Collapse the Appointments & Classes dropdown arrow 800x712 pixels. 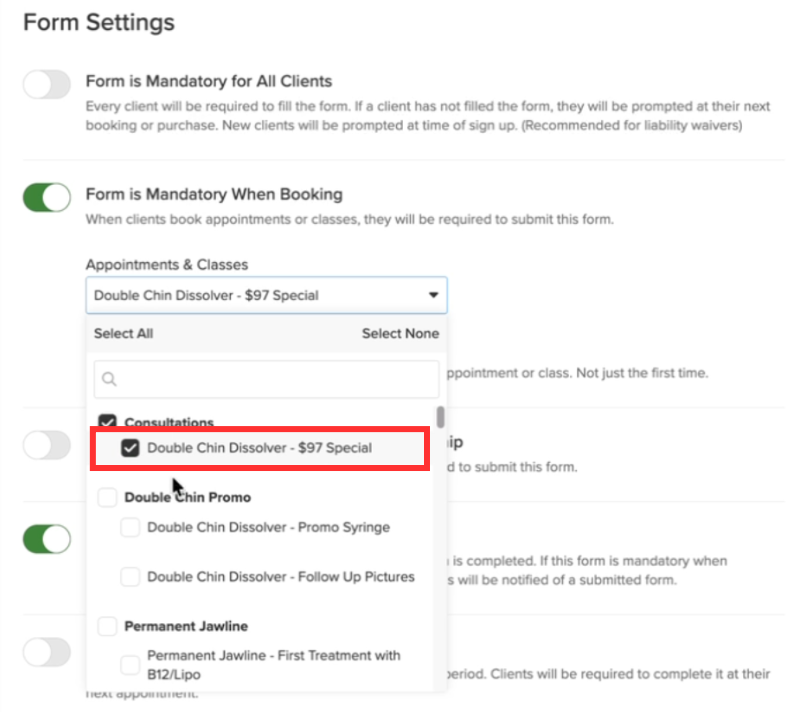433,296
